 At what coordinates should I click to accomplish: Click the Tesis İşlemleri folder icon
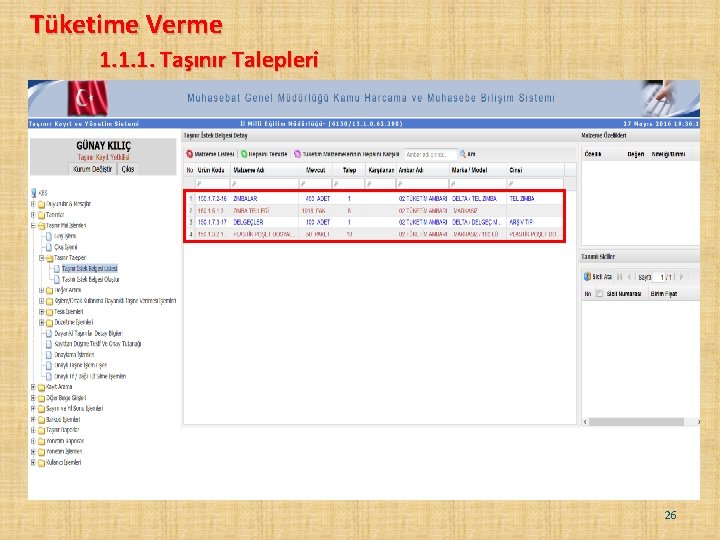point(50,312)
